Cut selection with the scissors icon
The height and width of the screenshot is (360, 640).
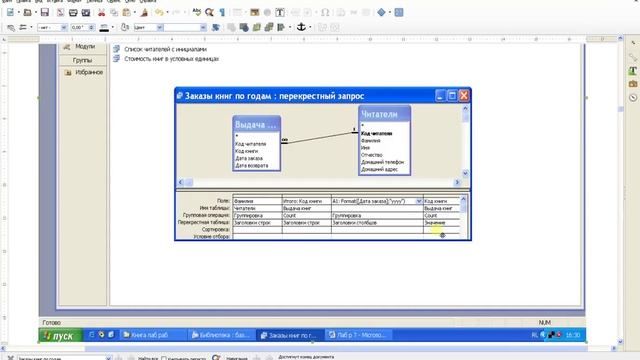[101, 13]
